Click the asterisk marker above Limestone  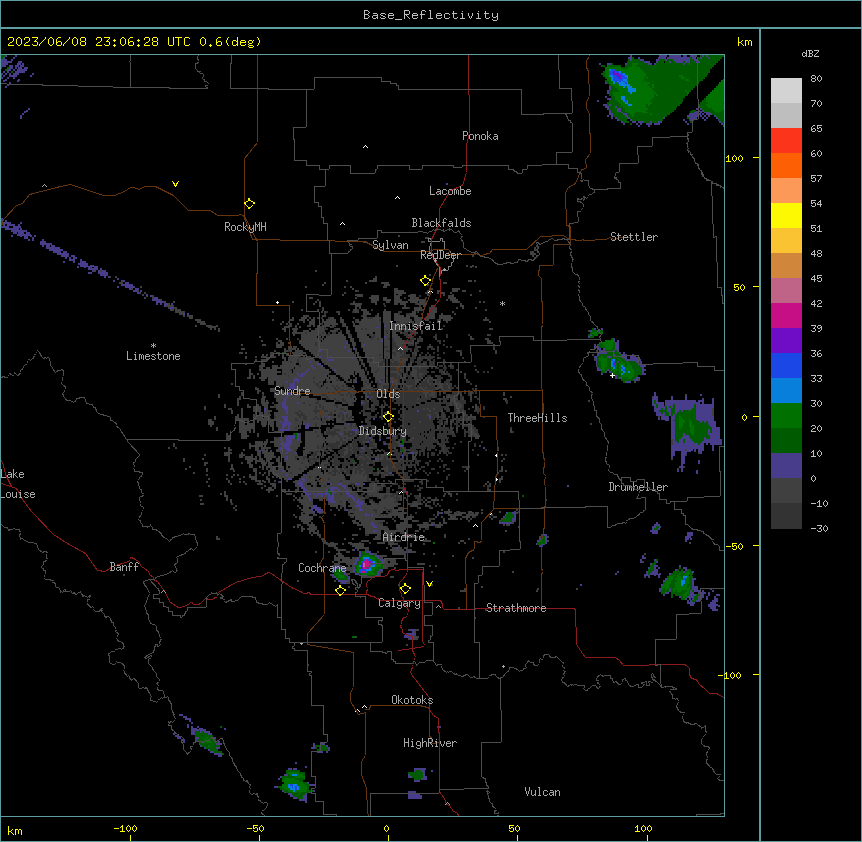click(x=153, y=345)
